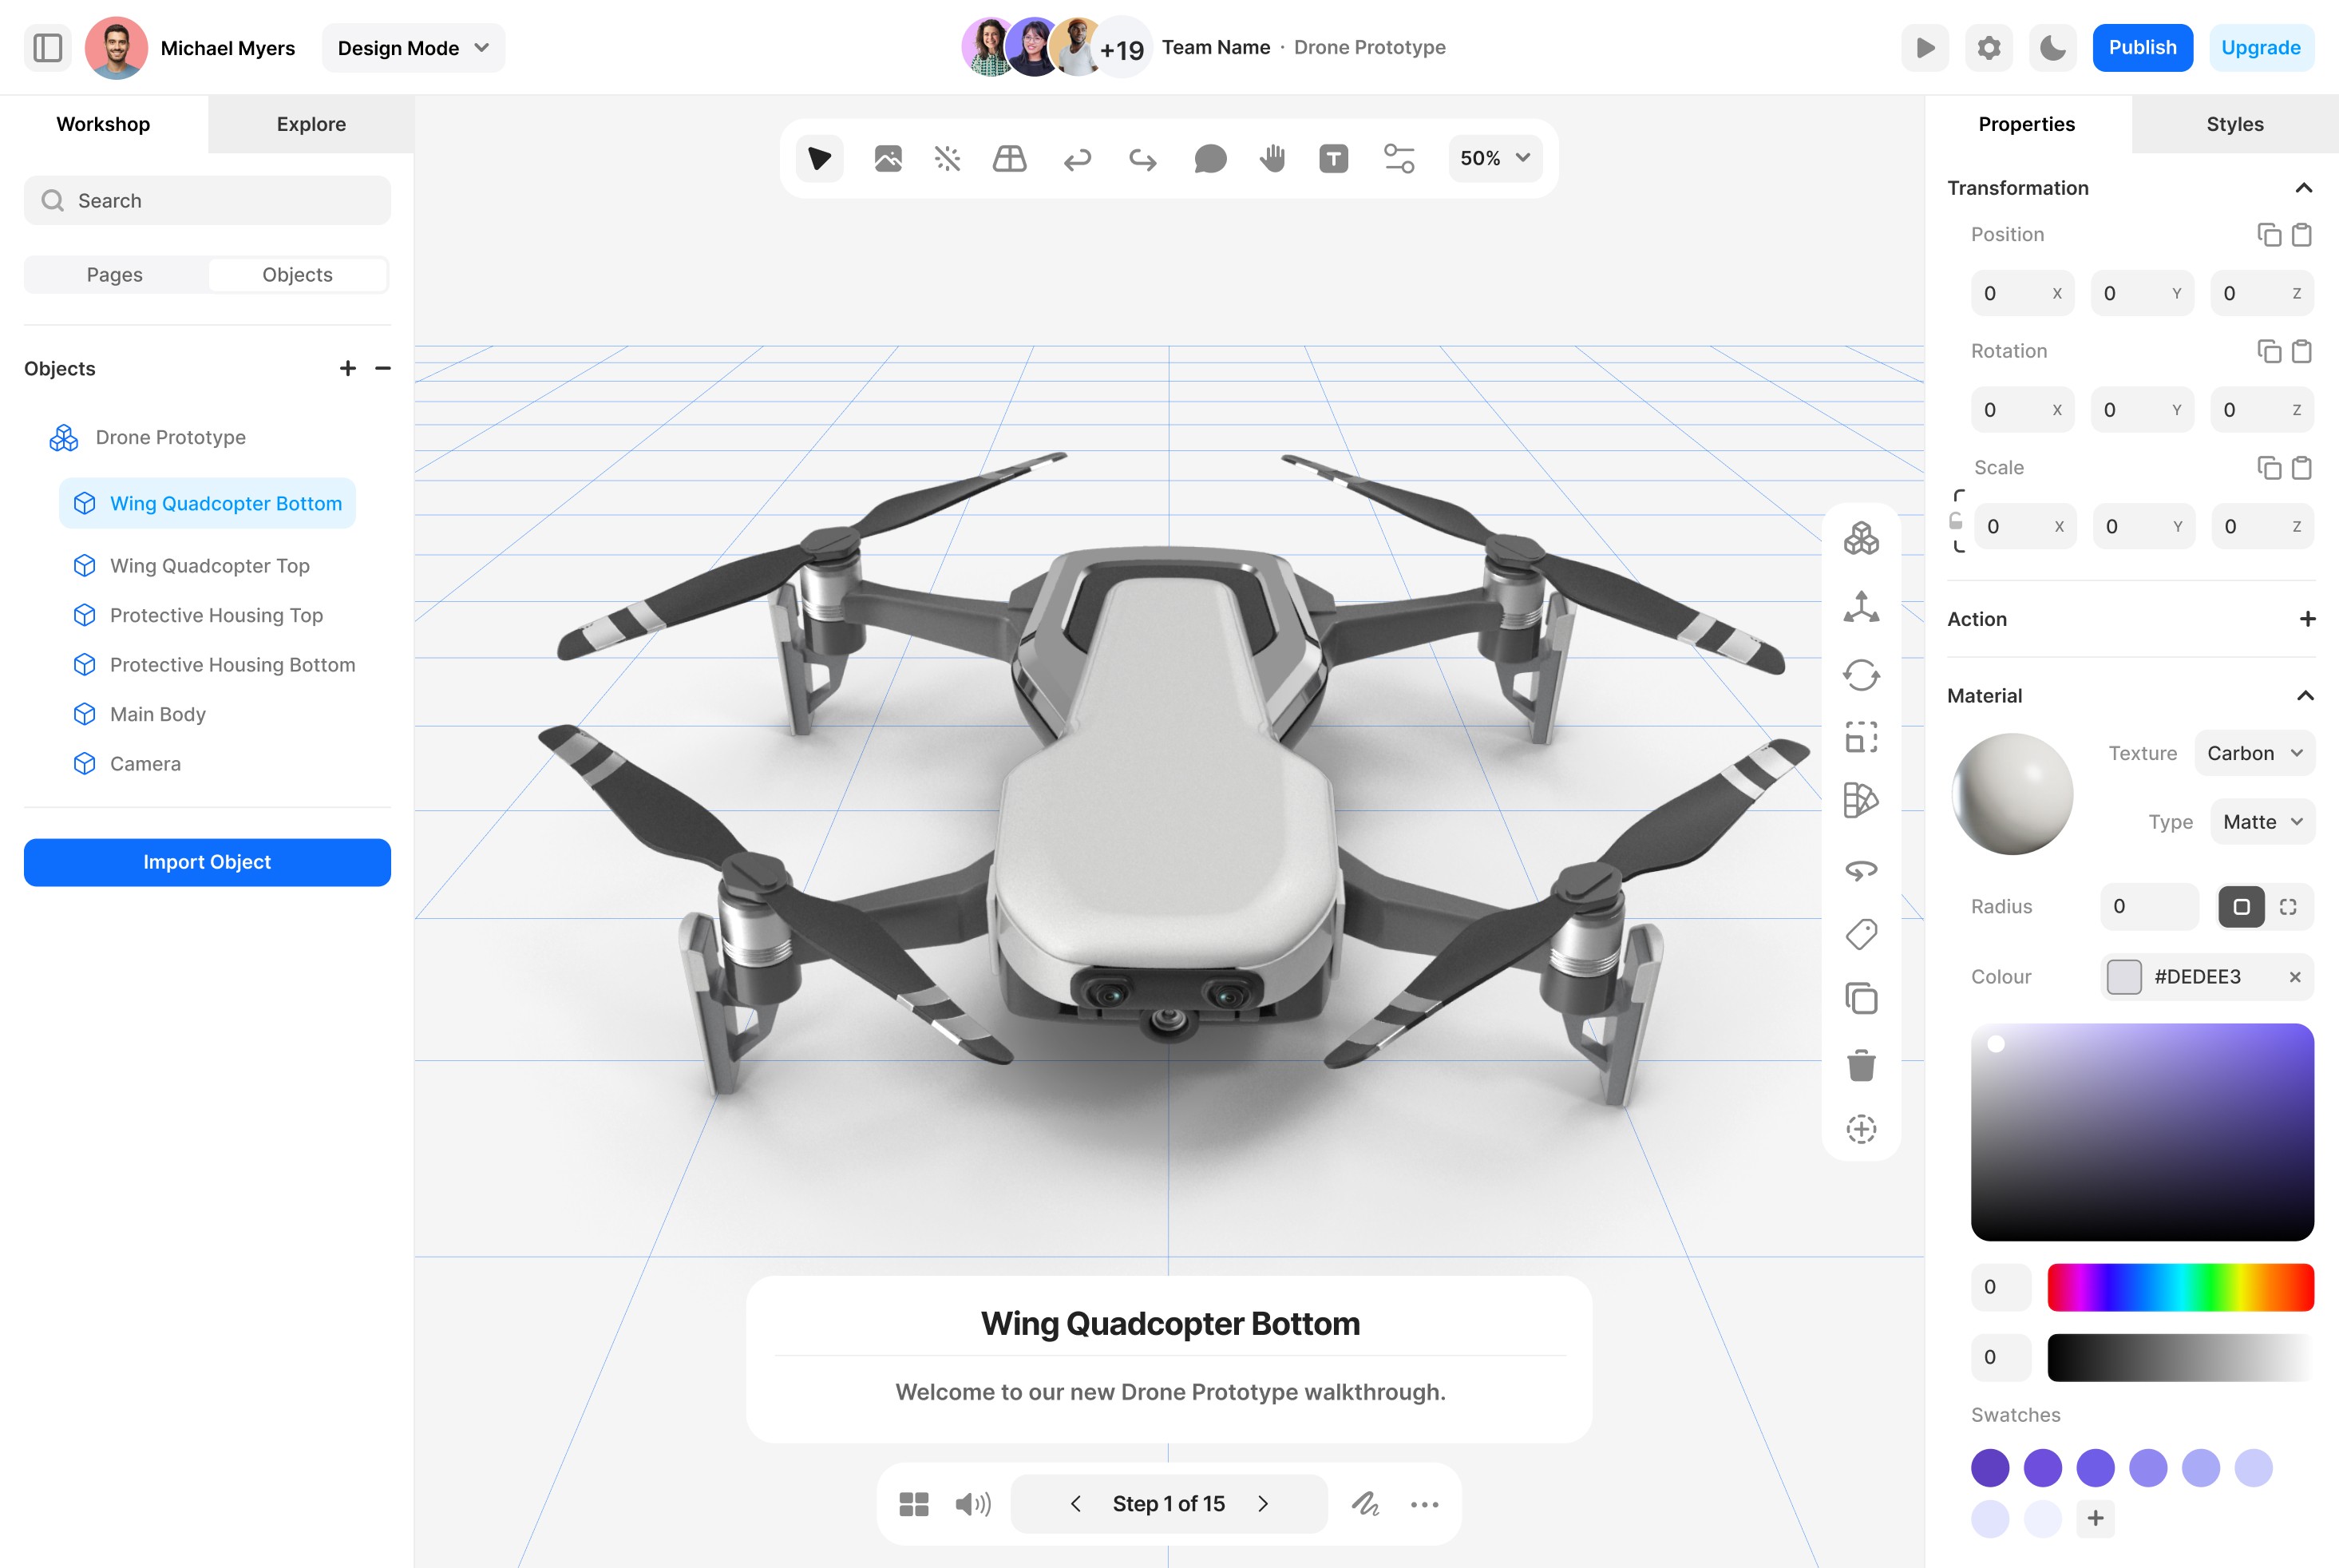Viewport: 2339px width, 1568px height.
Task: Click the tag icon in side toolbar
Action: [1860, 934]
